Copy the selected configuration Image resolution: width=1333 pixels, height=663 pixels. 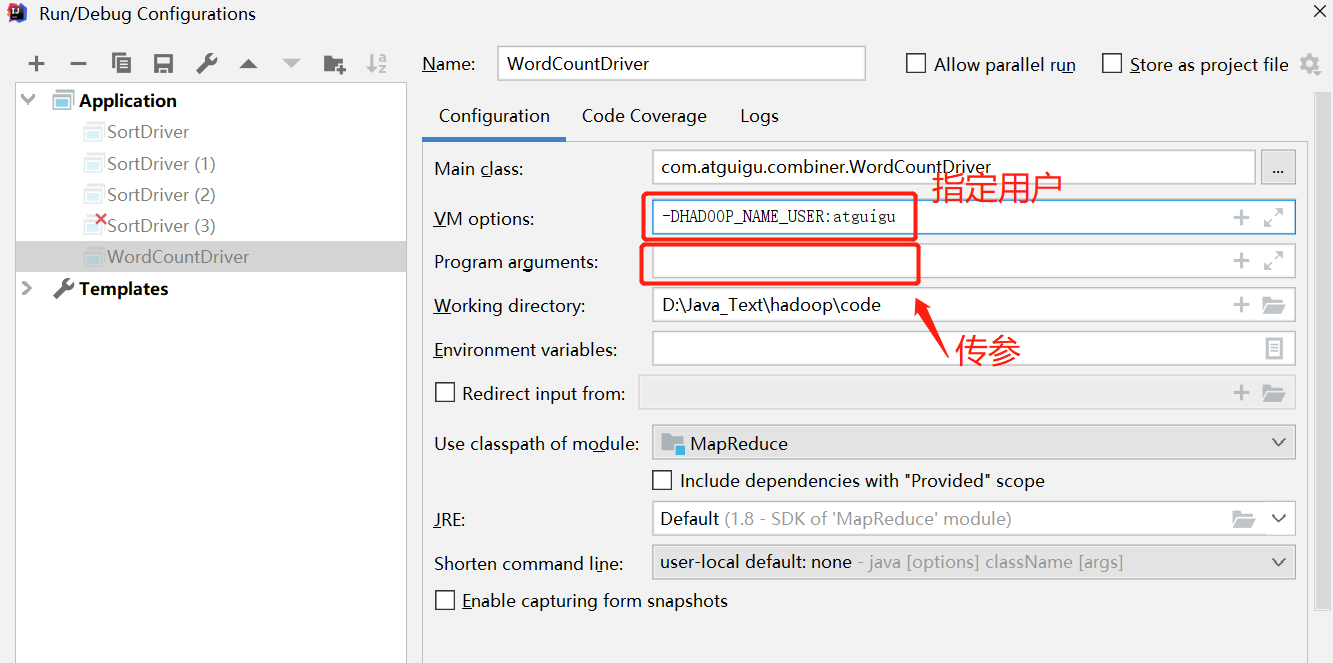[x=122, y=64]
